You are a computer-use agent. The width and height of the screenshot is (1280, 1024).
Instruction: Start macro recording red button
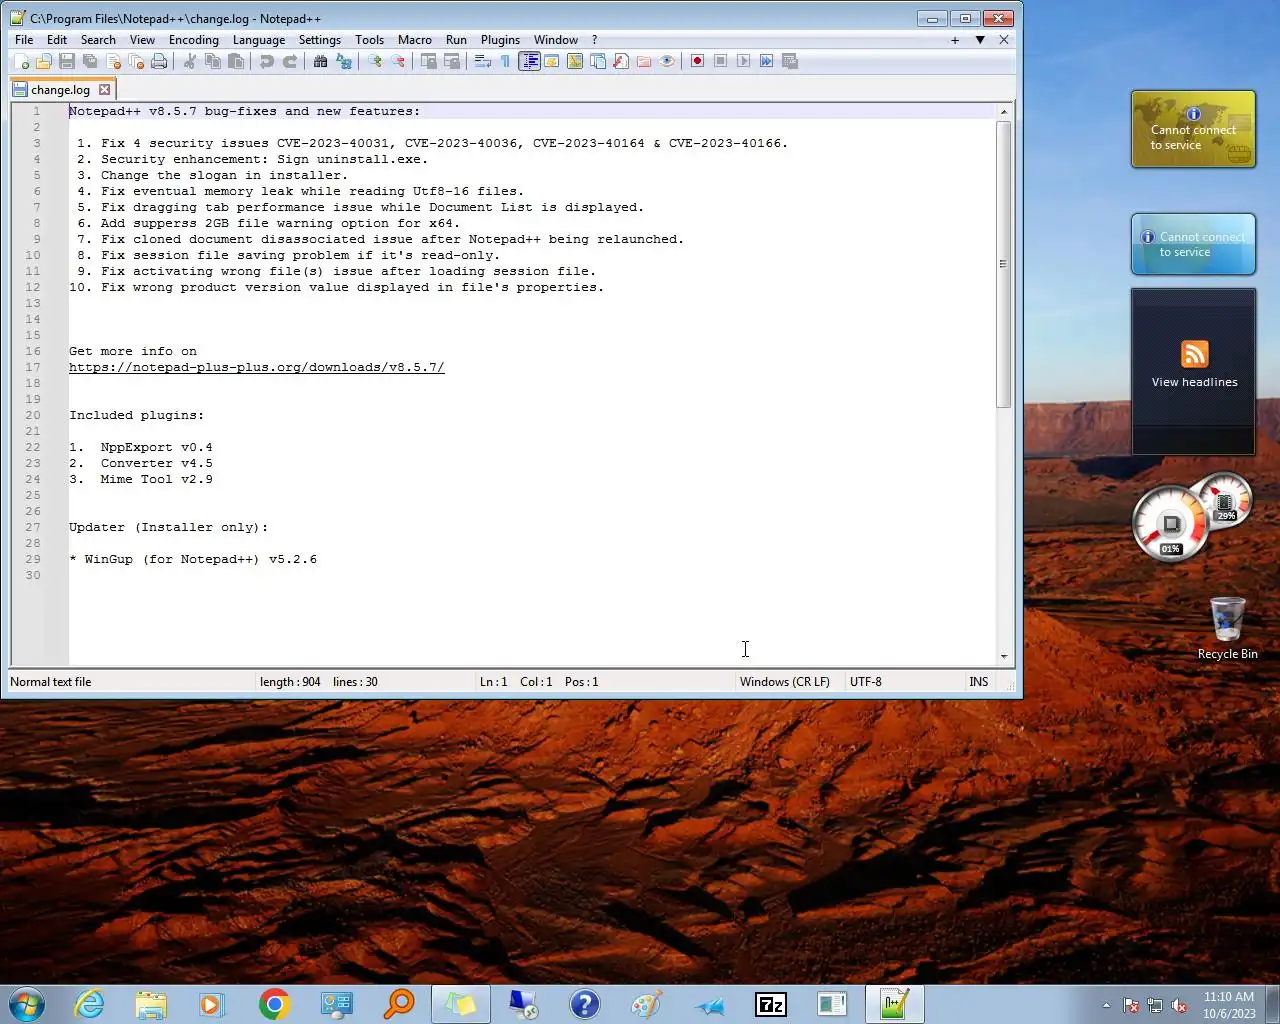[x=697, y=61]
